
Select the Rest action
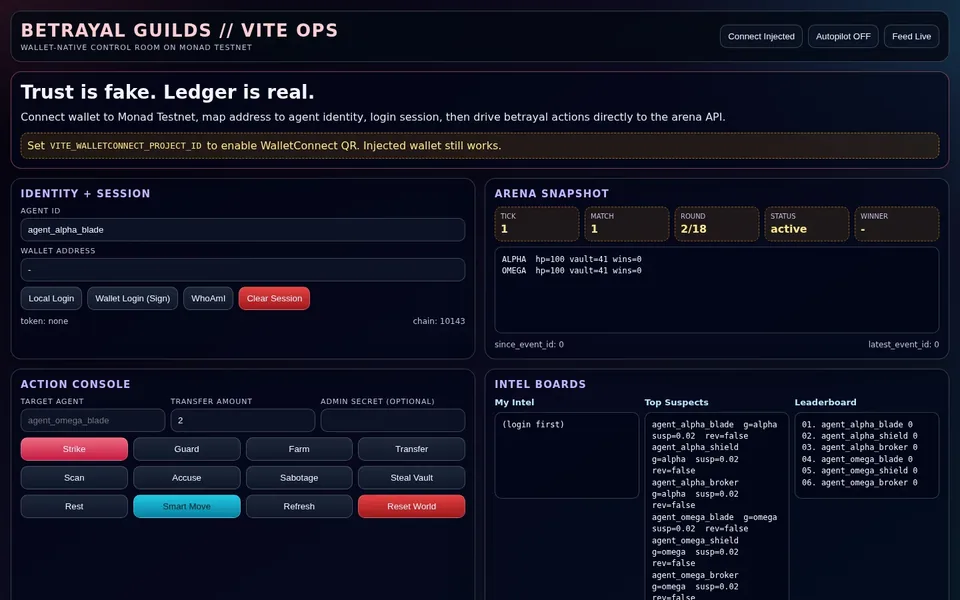(74, 506)
